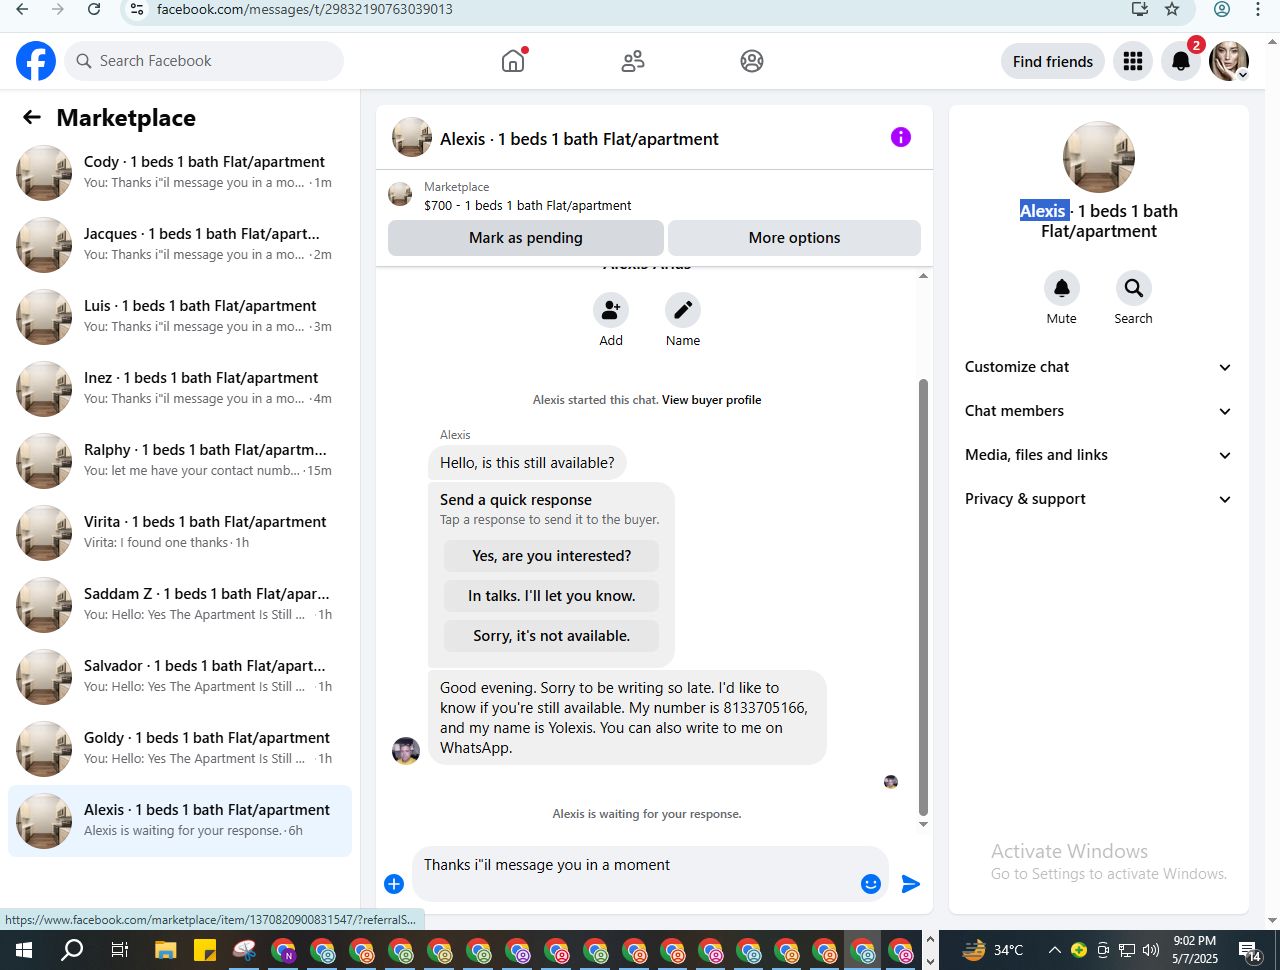Open Windows taskbar search
1280x970 pixels.
pos(72,950)
